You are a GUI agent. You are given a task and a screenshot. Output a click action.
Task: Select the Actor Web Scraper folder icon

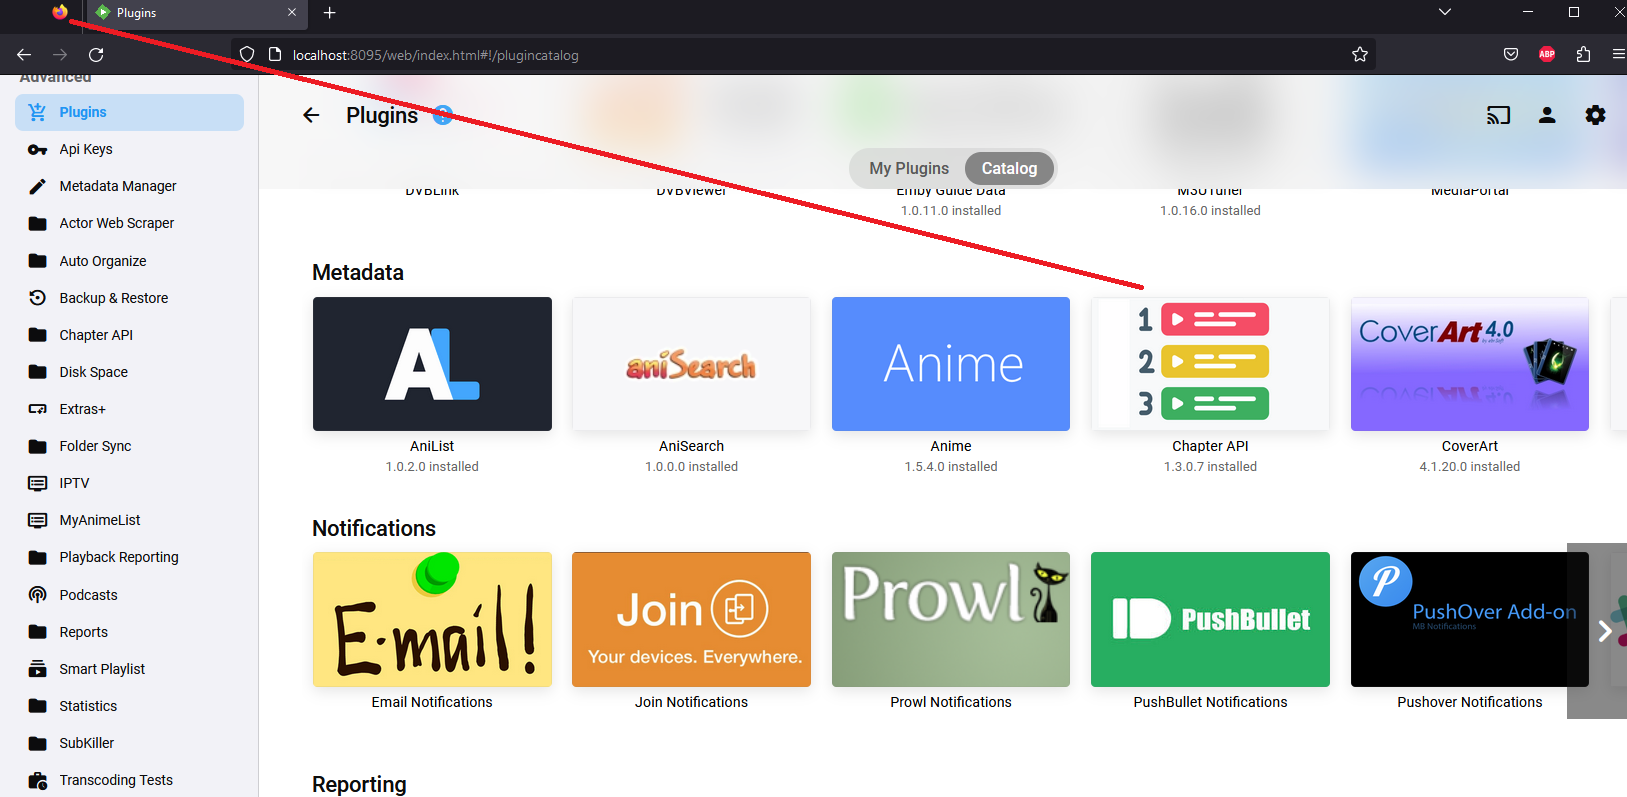(x=38, y=223)
